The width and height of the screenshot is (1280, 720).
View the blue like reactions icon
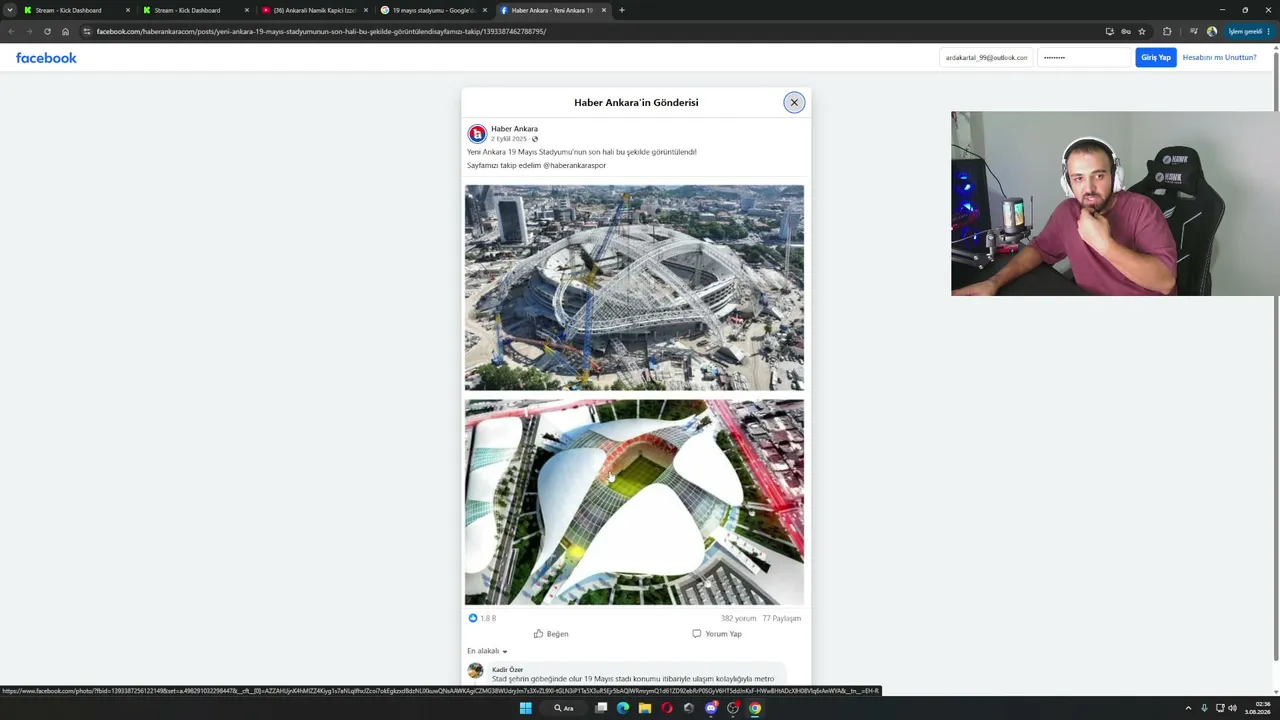coord(473,618)
